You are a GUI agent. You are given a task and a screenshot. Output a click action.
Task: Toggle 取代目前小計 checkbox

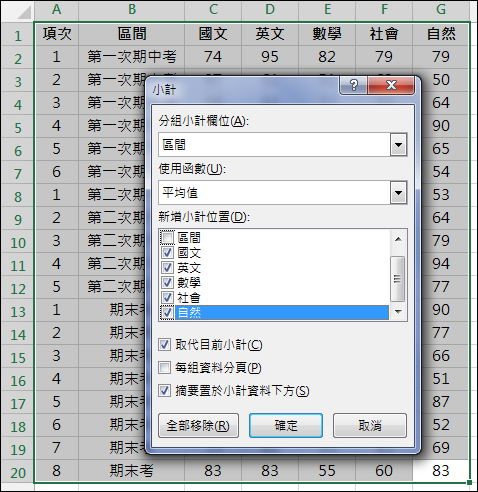click(x=164, y=345)
